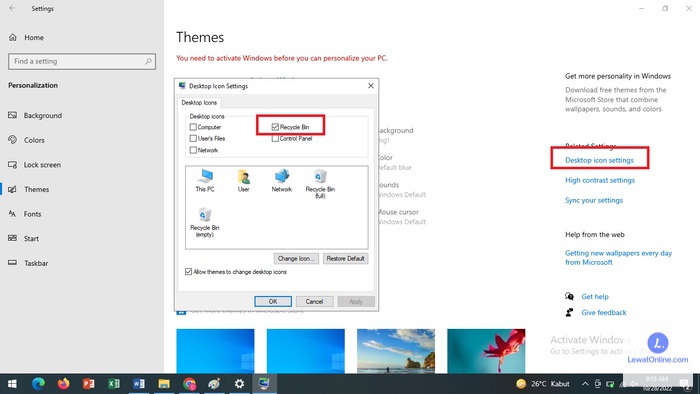Open Settings gear icon on taskbar
Image resolution: width=700 pixels, height=394 pixels.
point(239,384)
